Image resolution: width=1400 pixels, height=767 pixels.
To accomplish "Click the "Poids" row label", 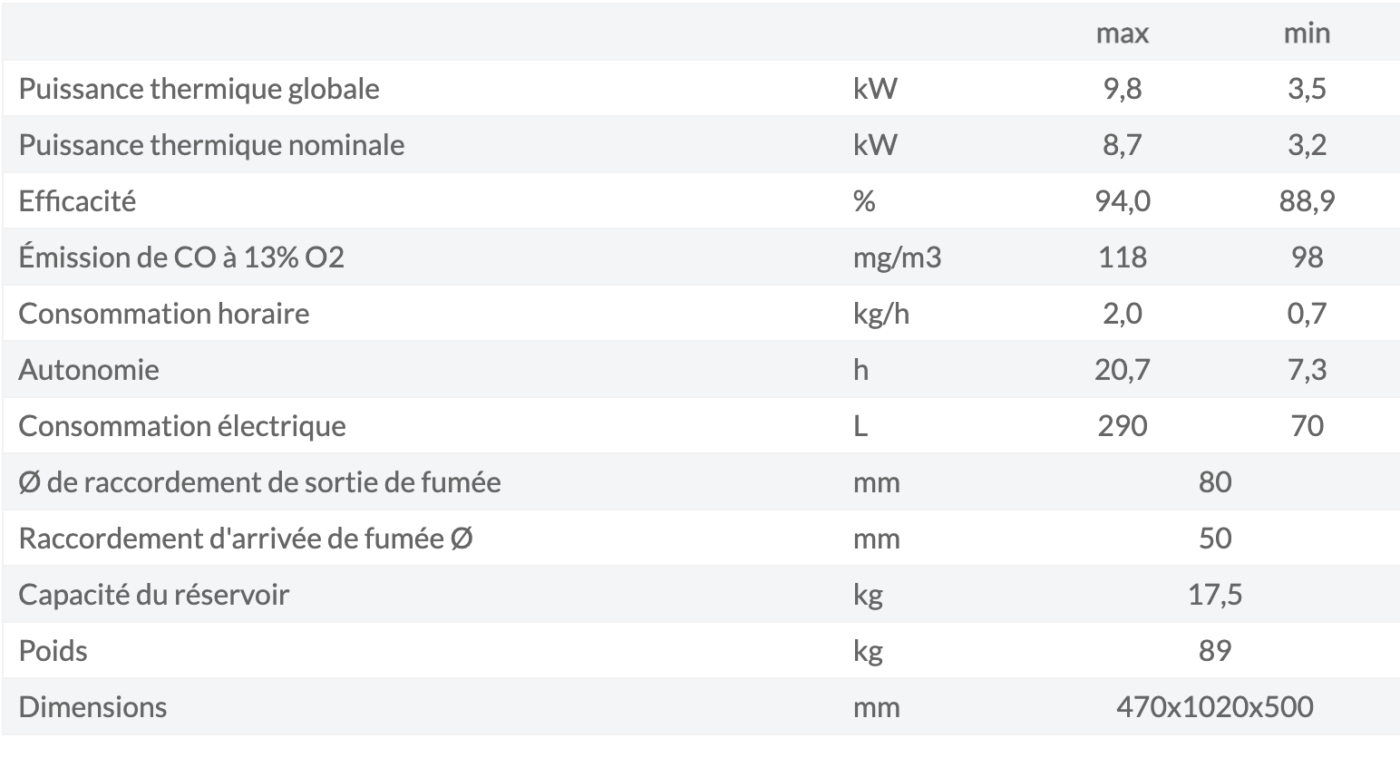I will [53, 652].
